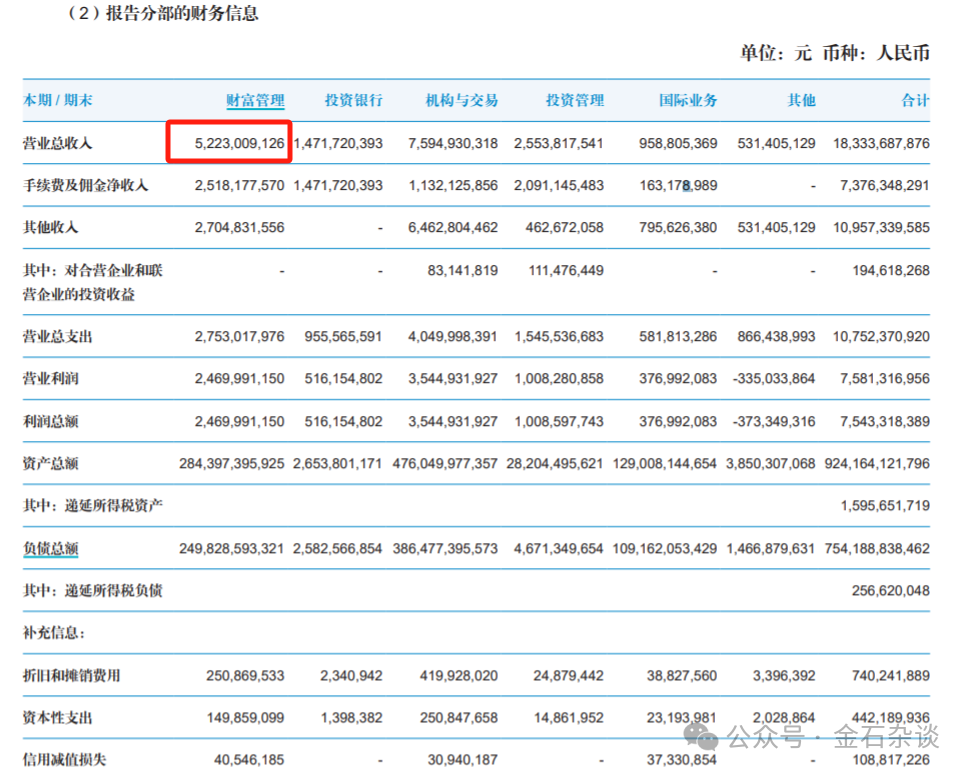Click the 补充信息： label
Image resolution: width=970 pixels, height=775 pixels.
click(54, 633)
